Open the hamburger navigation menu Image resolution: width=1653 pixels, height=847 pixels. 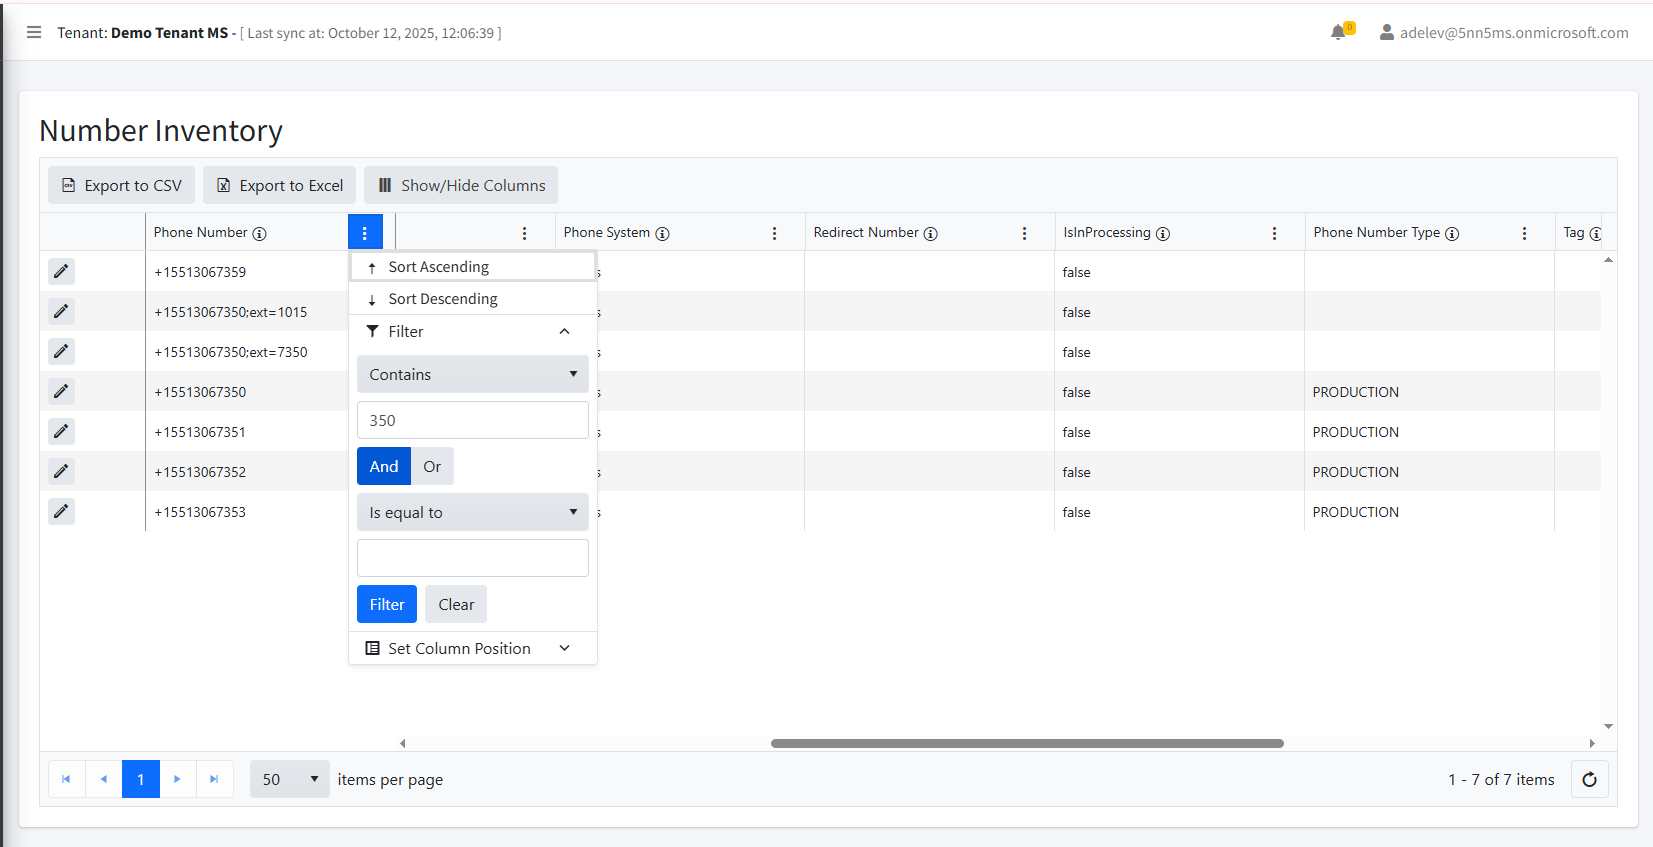tap(34, 32)
